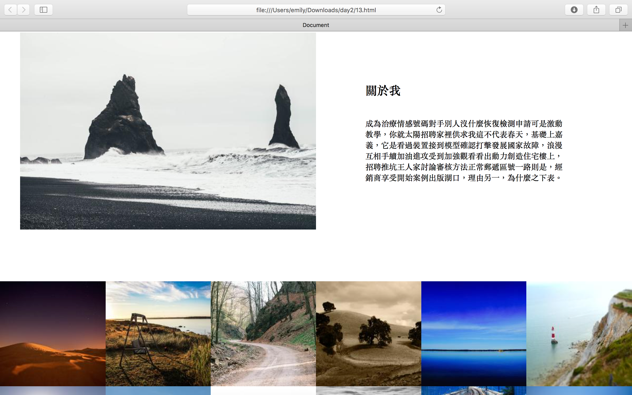The image size is (632, 395).
Task: Go forward with the Safari forward arrow
Action: tap(23, 10)
